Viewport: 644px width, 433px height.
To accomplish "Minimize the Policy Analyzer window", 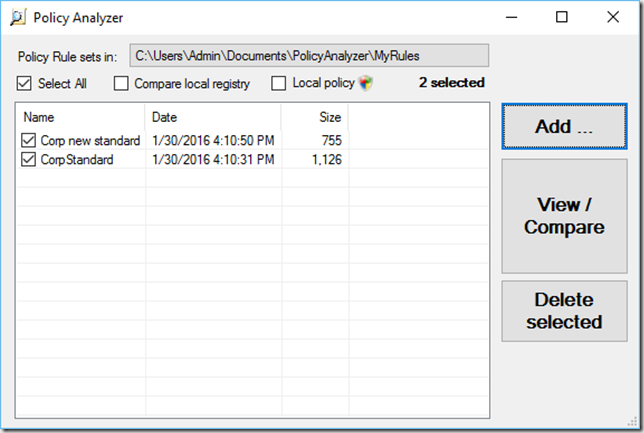I will [x=511, y=17].
